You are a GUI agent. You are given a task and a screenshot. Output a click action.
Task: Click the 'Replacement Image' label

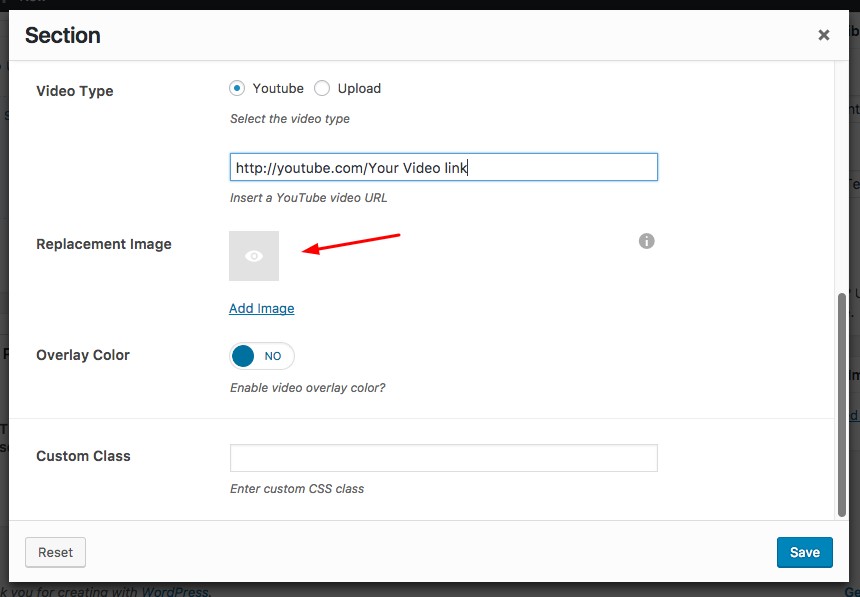point(104,244)
